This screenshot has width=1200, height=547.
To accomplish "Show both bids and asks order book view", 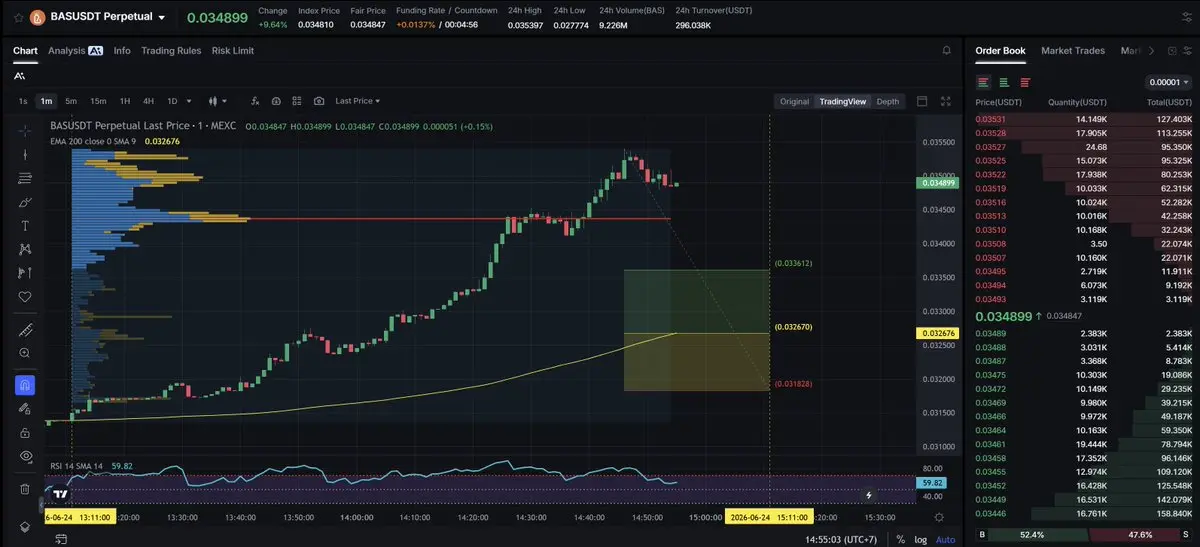I will [x=984, y=82].
